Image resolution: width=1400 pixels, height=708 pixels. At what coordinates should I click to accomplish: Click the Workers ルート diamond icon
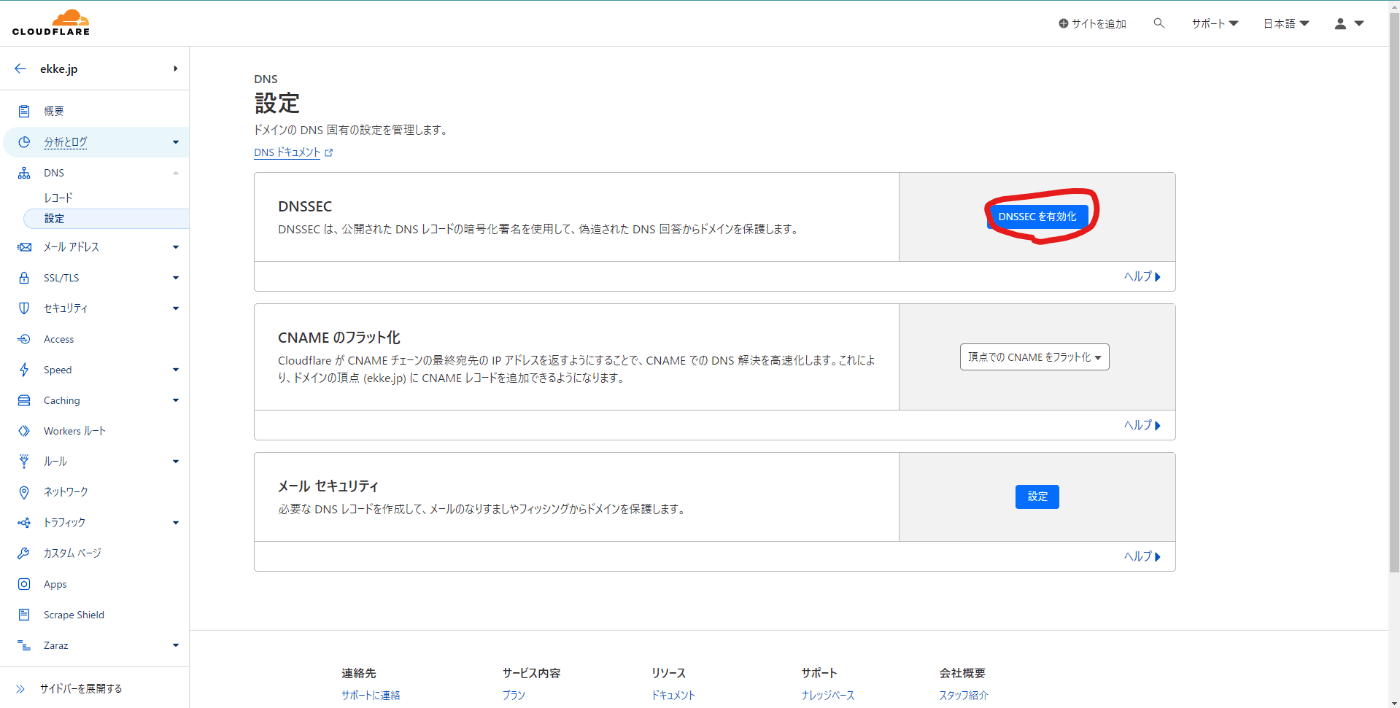pos(24,431)
